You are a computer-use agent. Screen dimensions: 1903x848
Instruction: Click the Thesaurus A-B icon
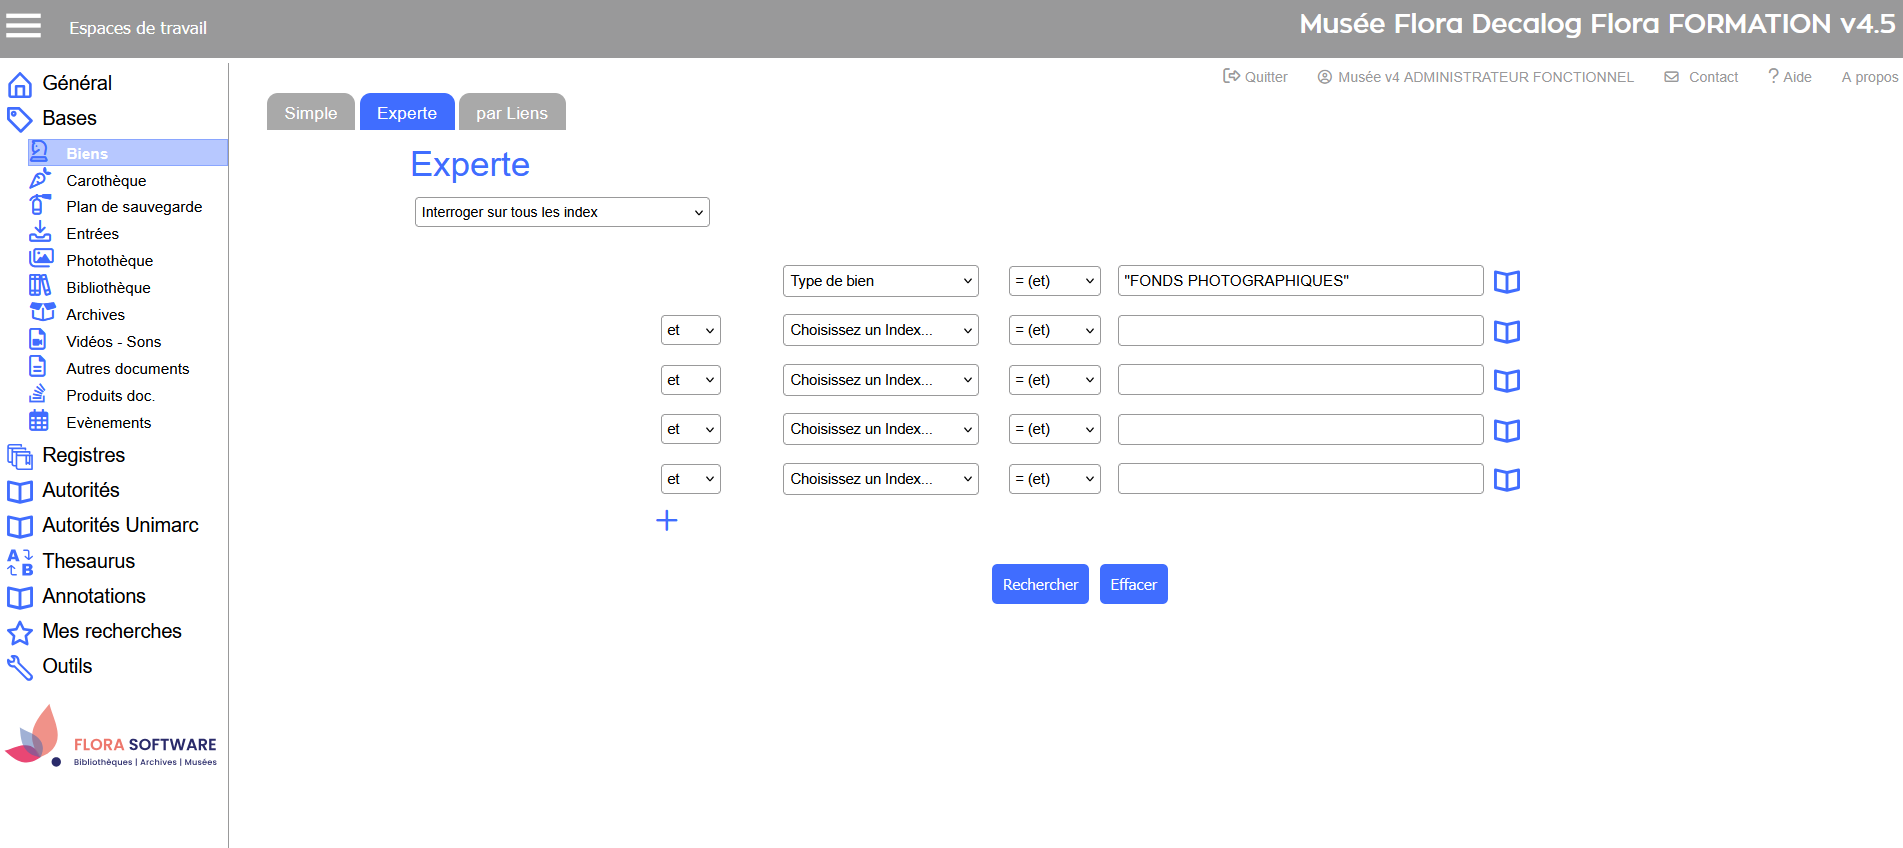tap(20, 562)
